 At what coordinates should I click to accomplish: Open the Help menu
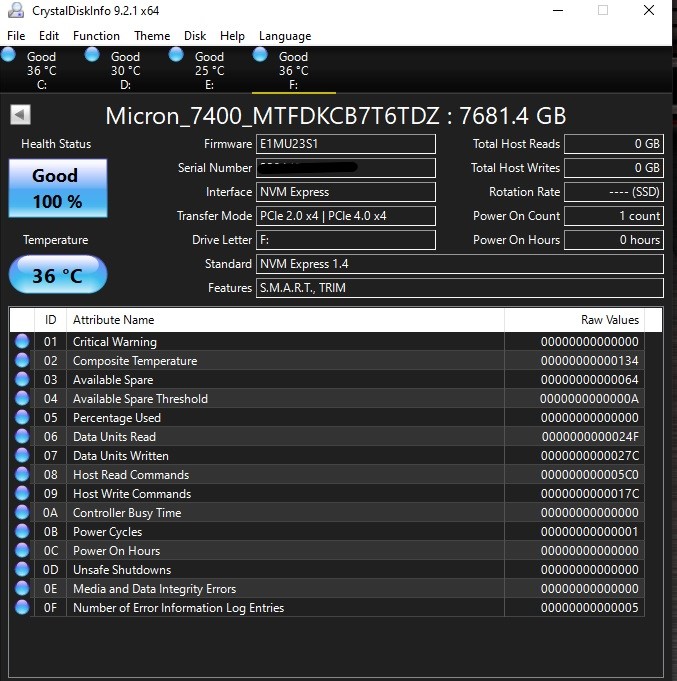(232, 36)
